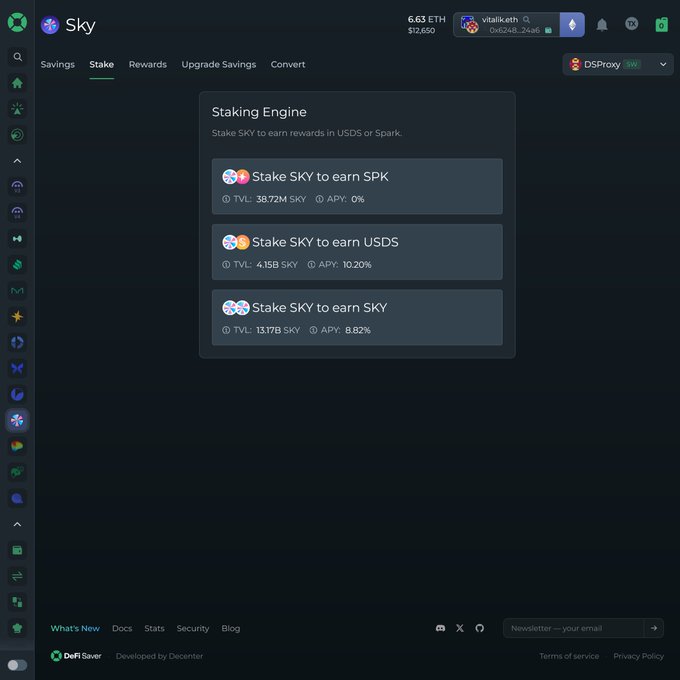Open the Security footer link
This screenshot has height=680, width=680.
click(x=193, y=628)
